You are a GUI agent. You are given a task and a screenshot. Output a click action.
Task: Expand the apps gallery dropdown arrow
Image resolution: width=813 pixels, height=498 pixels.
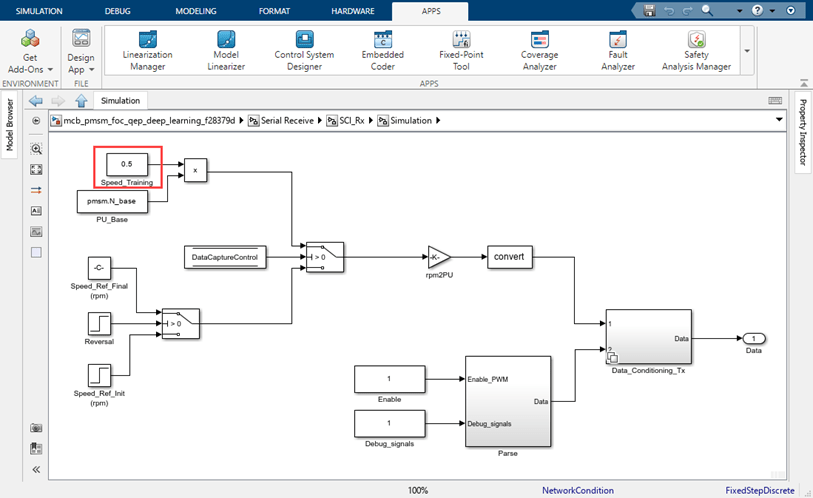pos(746,50)
